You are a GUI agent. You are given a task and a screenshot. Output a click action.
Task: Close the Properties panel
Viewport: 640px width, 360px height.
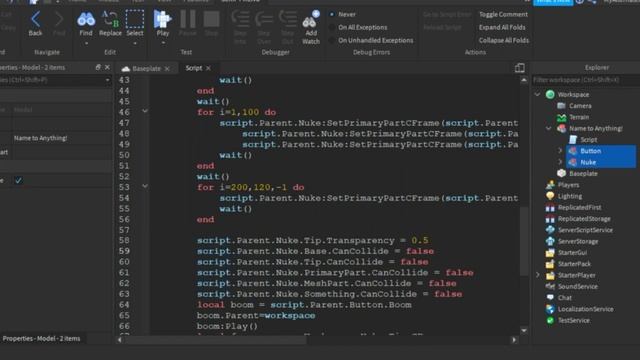(107, 67)
